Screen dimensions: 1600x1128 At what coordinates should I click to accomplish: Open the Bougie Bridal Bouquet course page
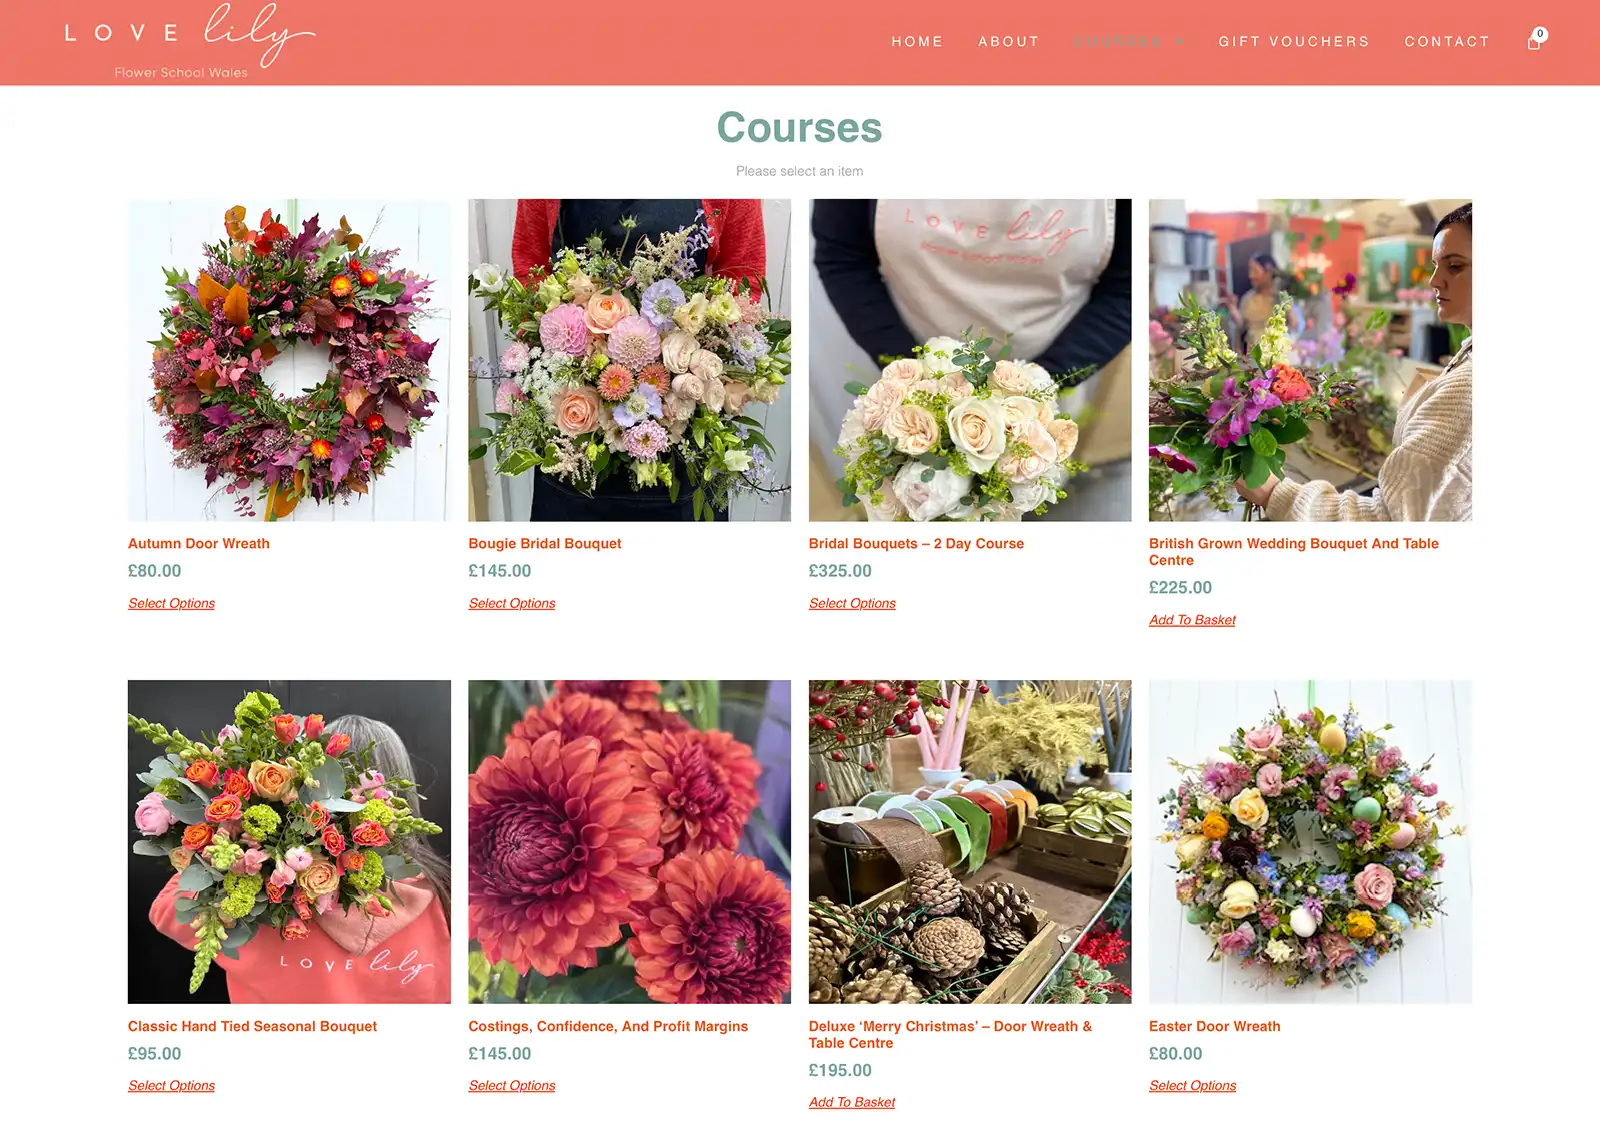click(545, 543)
